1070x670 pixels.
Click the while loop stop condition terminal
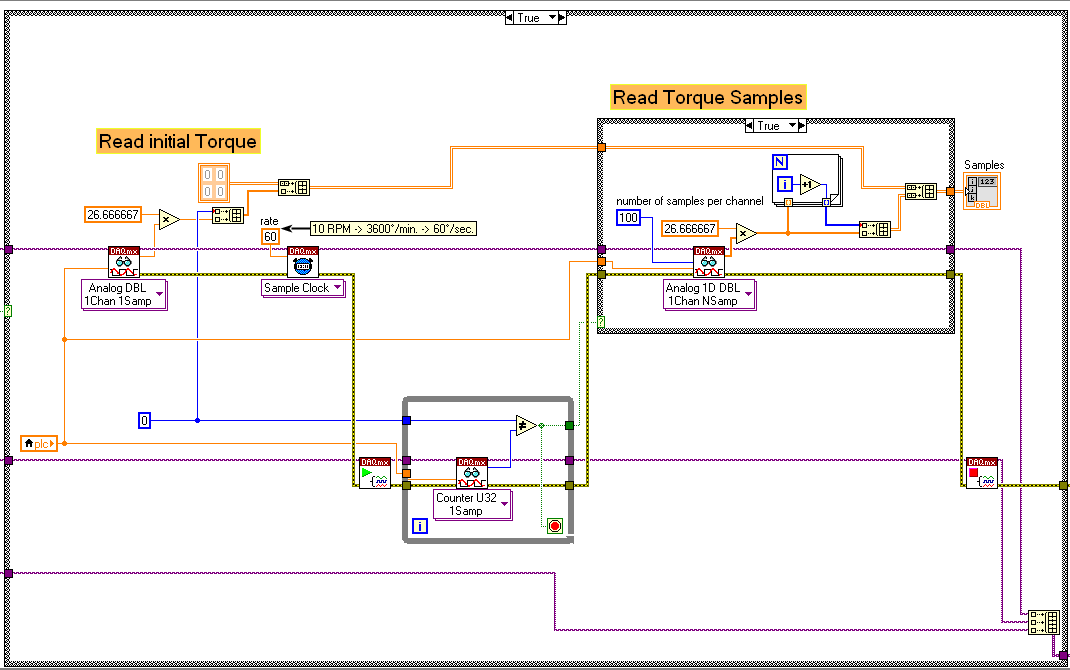pos(555,526)
